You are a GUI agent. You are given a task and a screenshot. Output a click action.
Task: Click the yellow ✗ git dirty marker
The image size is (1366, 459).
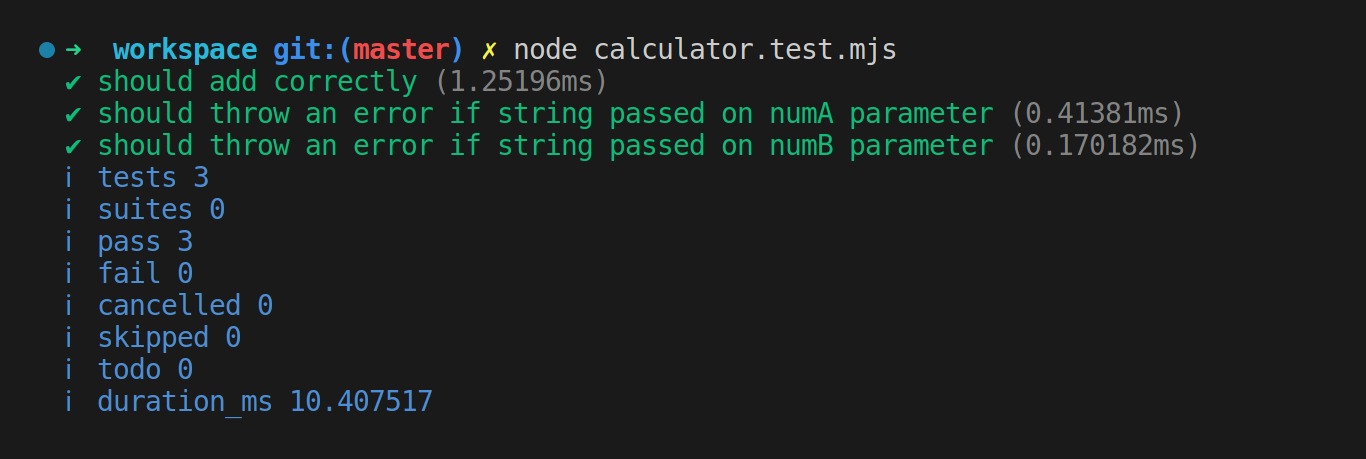489,49
